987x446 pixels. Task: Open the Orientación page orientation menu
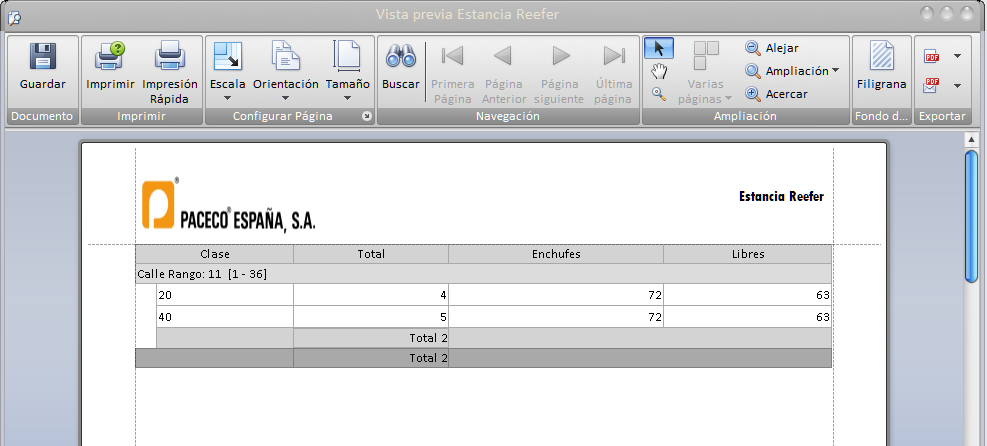pyautogui.click(x=286, y=72)
